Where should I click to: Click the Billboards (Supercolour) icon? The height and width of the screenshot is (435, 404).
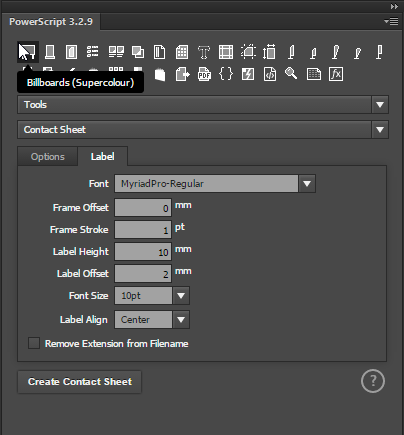pos(28,52)
